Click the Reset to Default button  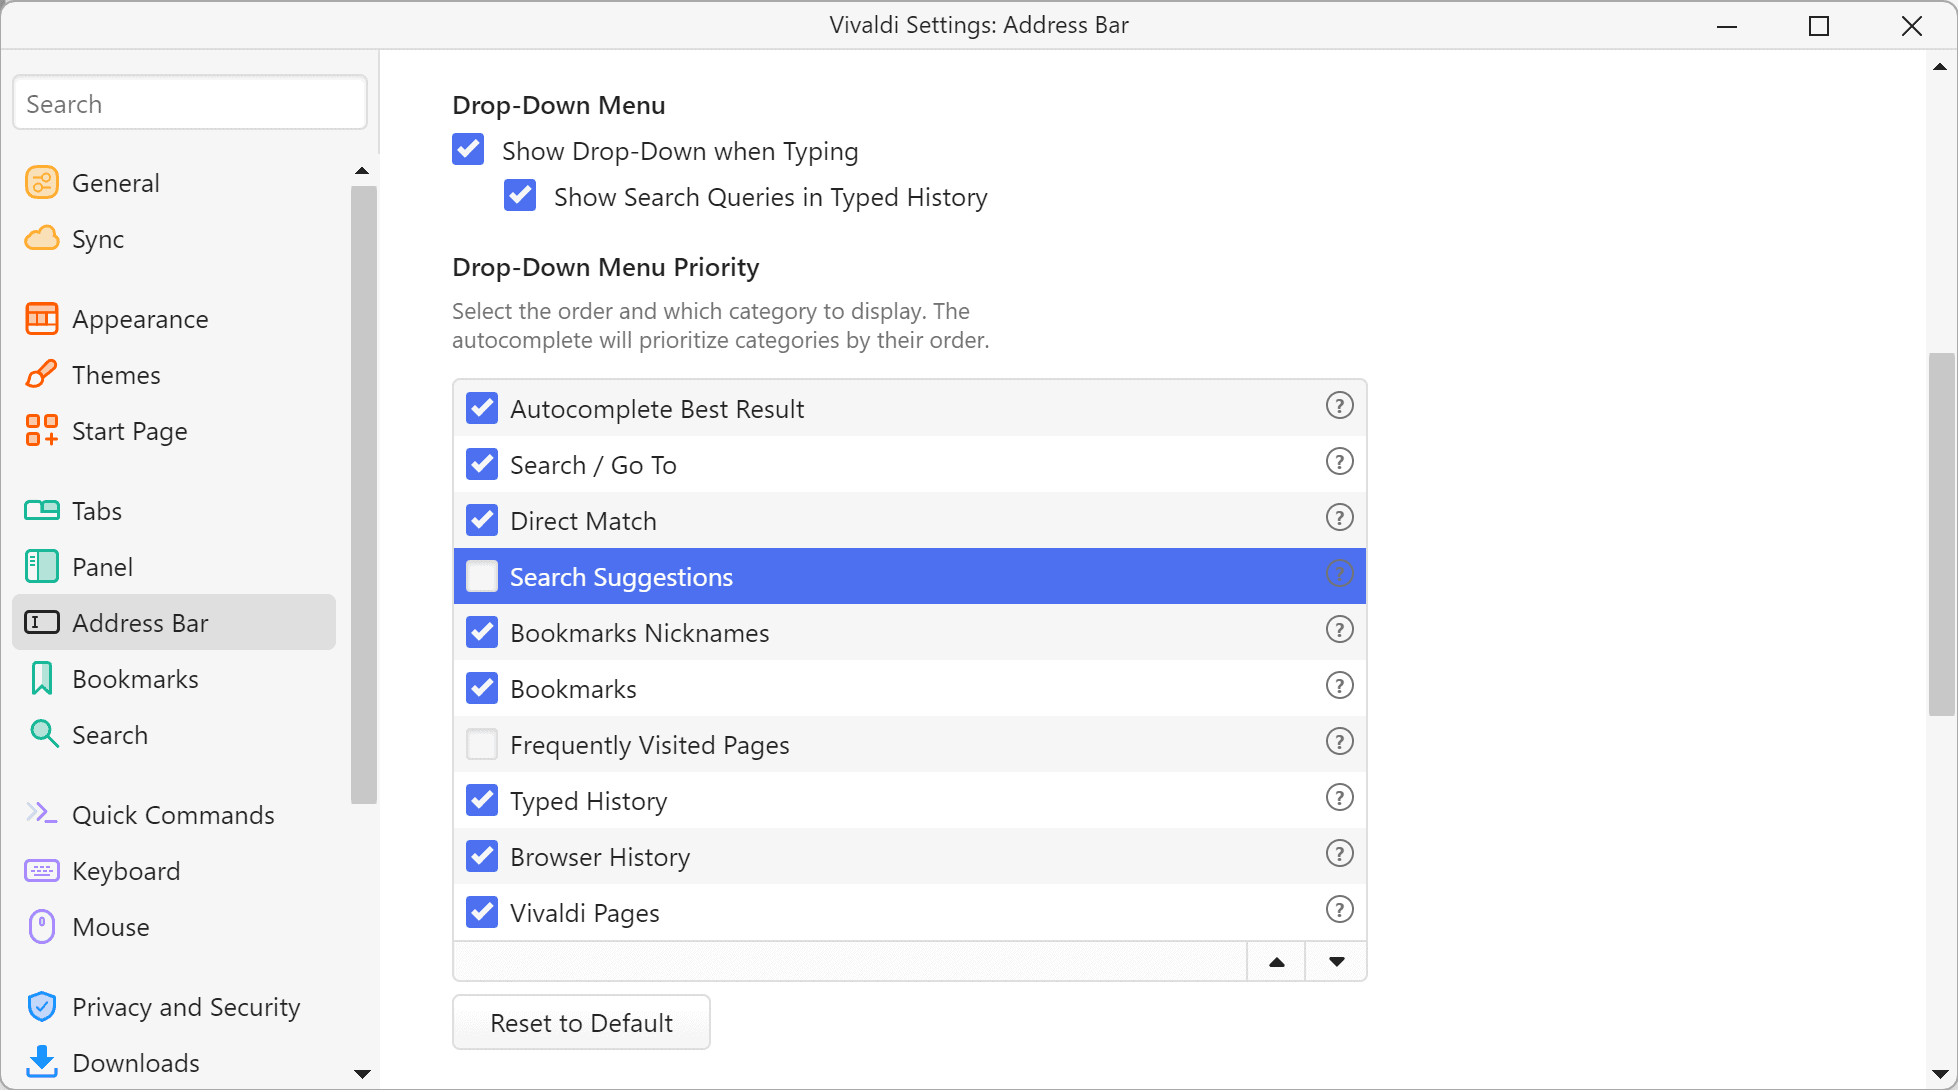coord(581,1022)
